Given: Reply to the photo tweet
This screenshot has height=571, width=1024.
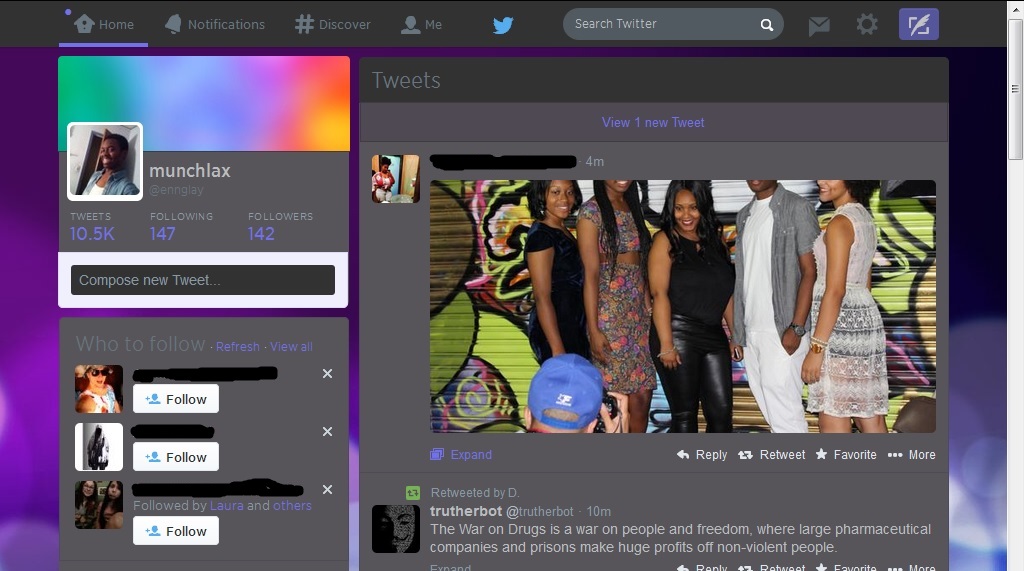Looking at the screenshot, I should [702, 455].
